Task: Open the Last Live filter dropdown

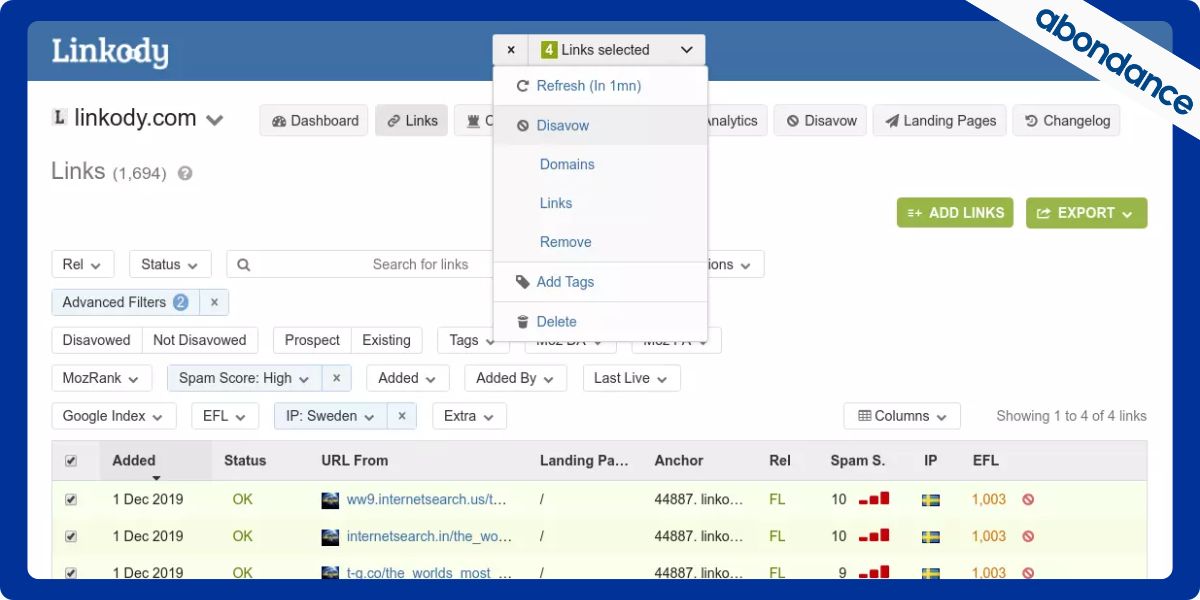Action: point(631,378)
